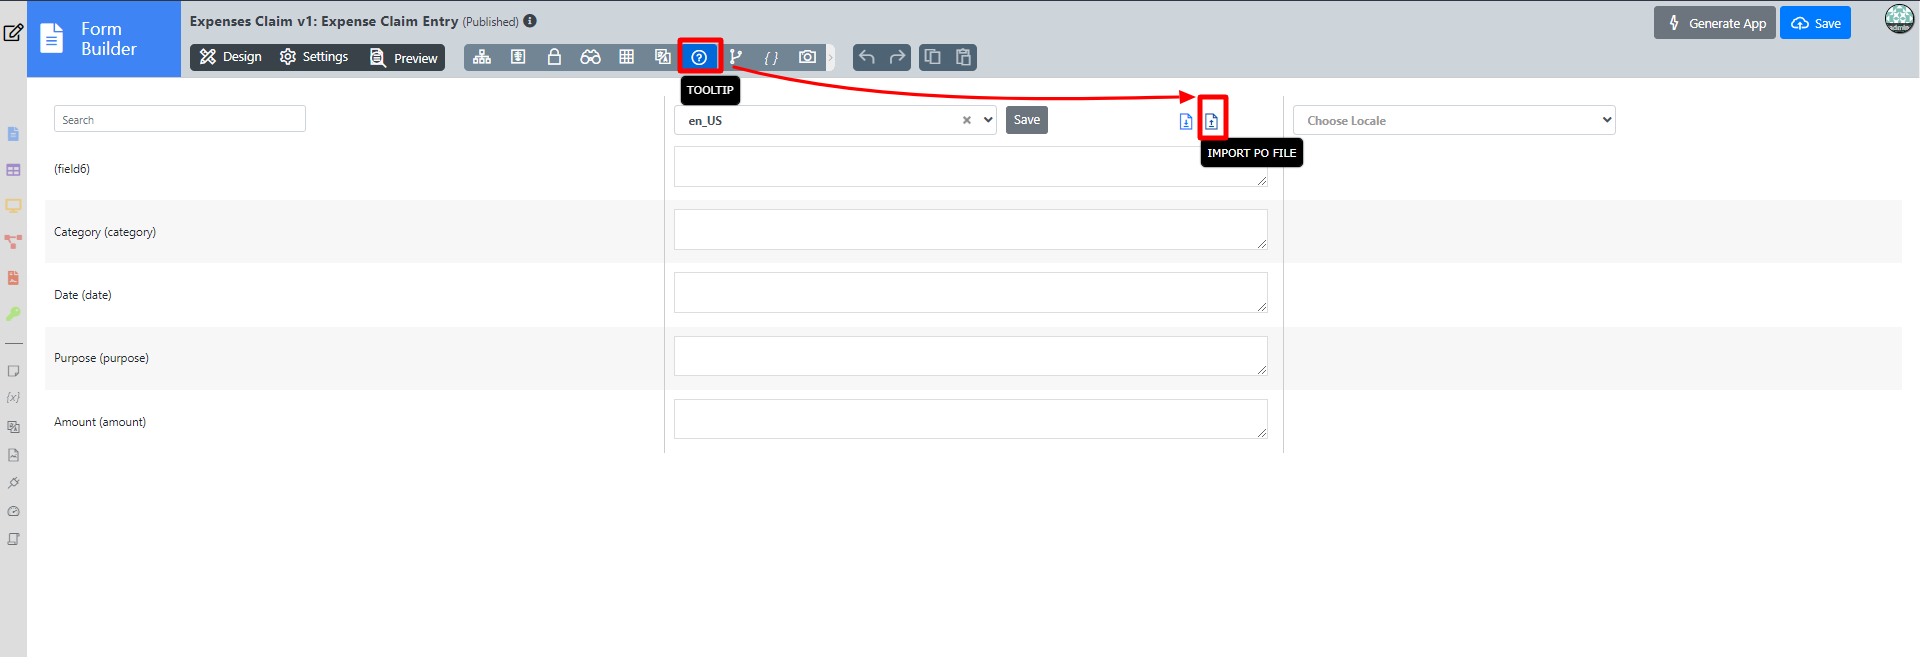
Task: Click the gray Save button beside locale
Action: (x=1027, y=120)
